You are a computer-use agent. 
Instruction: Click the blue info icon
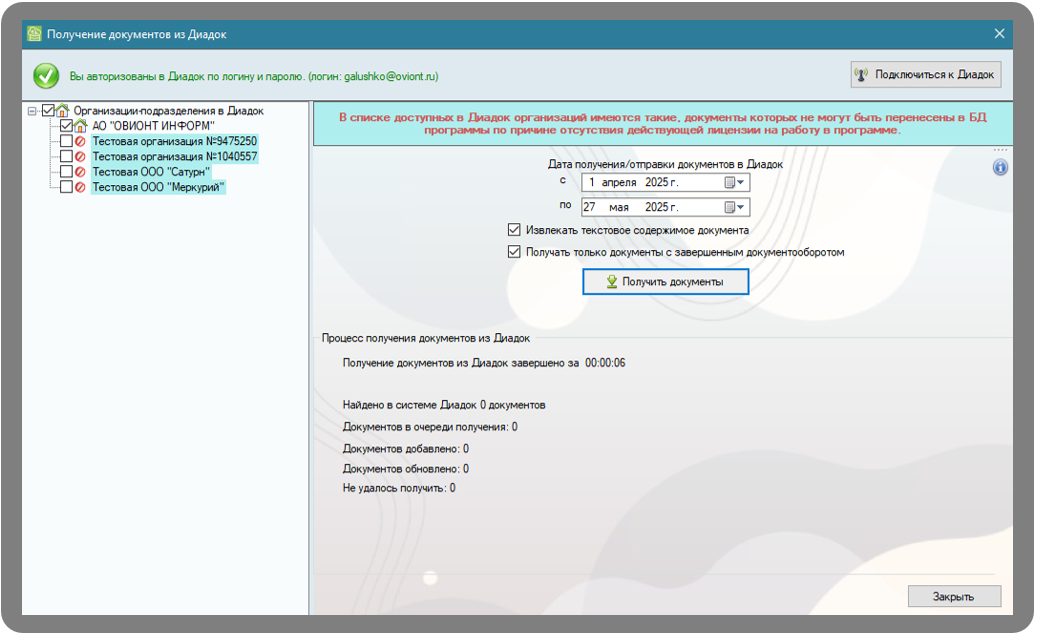click(1001, 168)
